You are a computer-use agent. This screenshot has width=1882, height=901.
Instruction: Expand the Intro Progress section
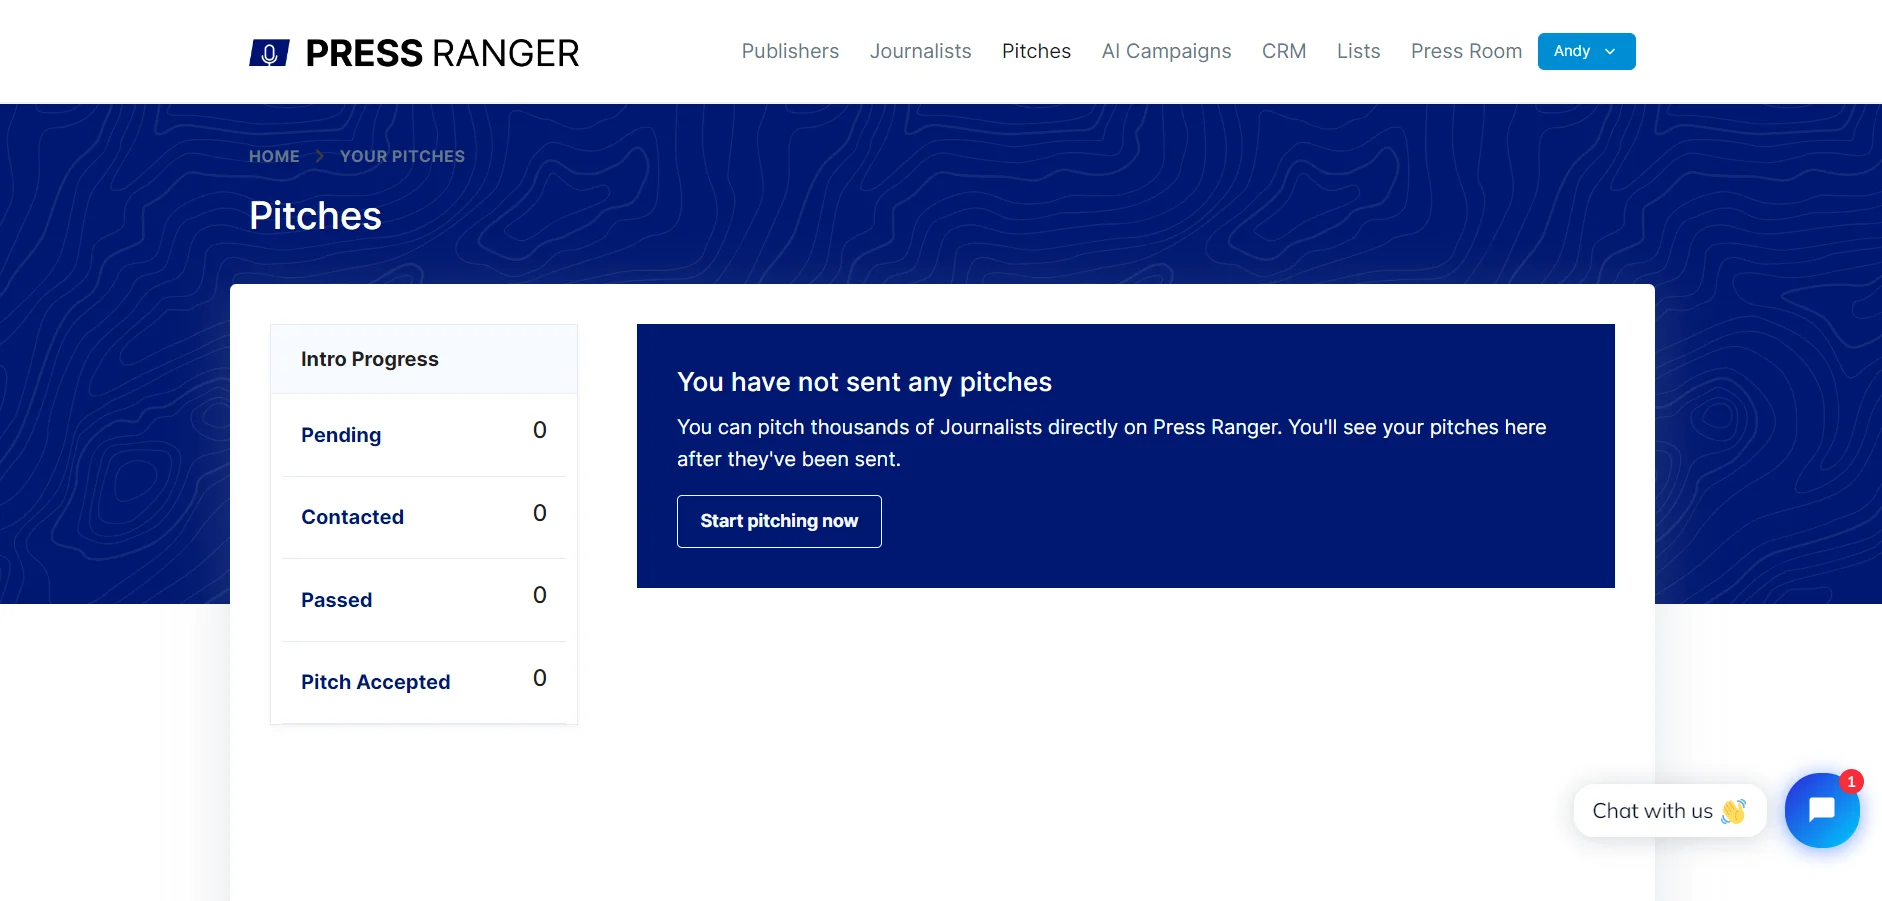[369, 358]
